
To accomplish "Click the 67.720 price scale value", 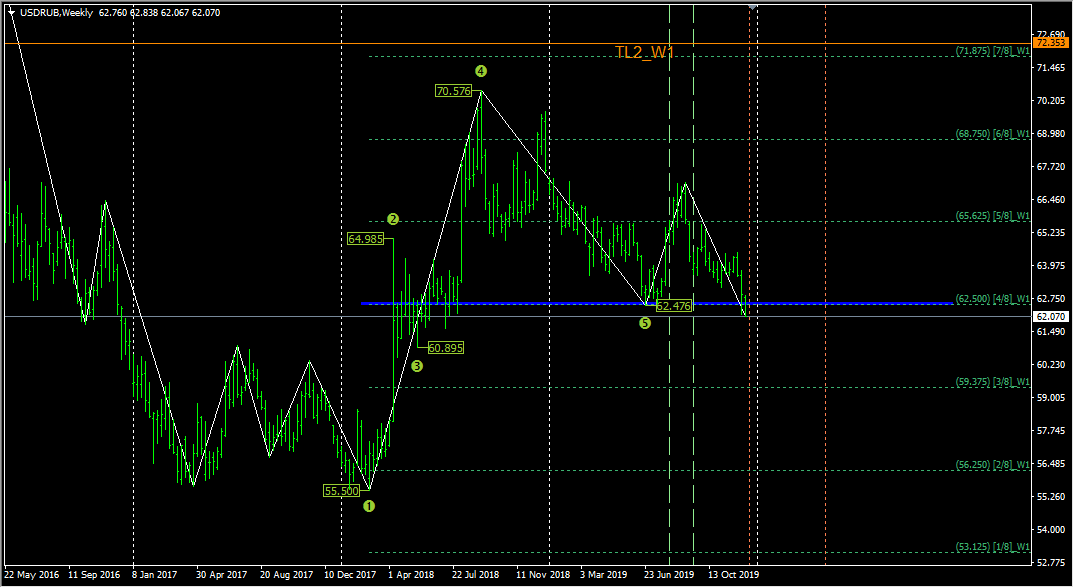I will (x=1051, y=167).
